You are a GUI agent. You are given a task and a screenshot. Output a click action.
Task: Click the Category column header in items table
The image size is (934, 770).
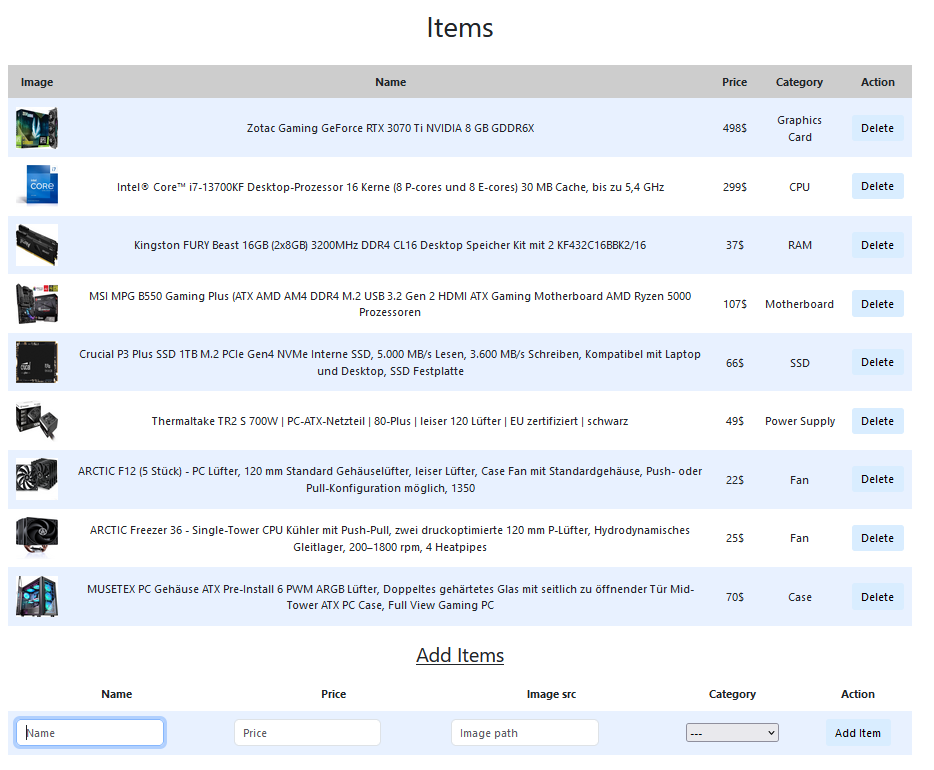(799, 82)
